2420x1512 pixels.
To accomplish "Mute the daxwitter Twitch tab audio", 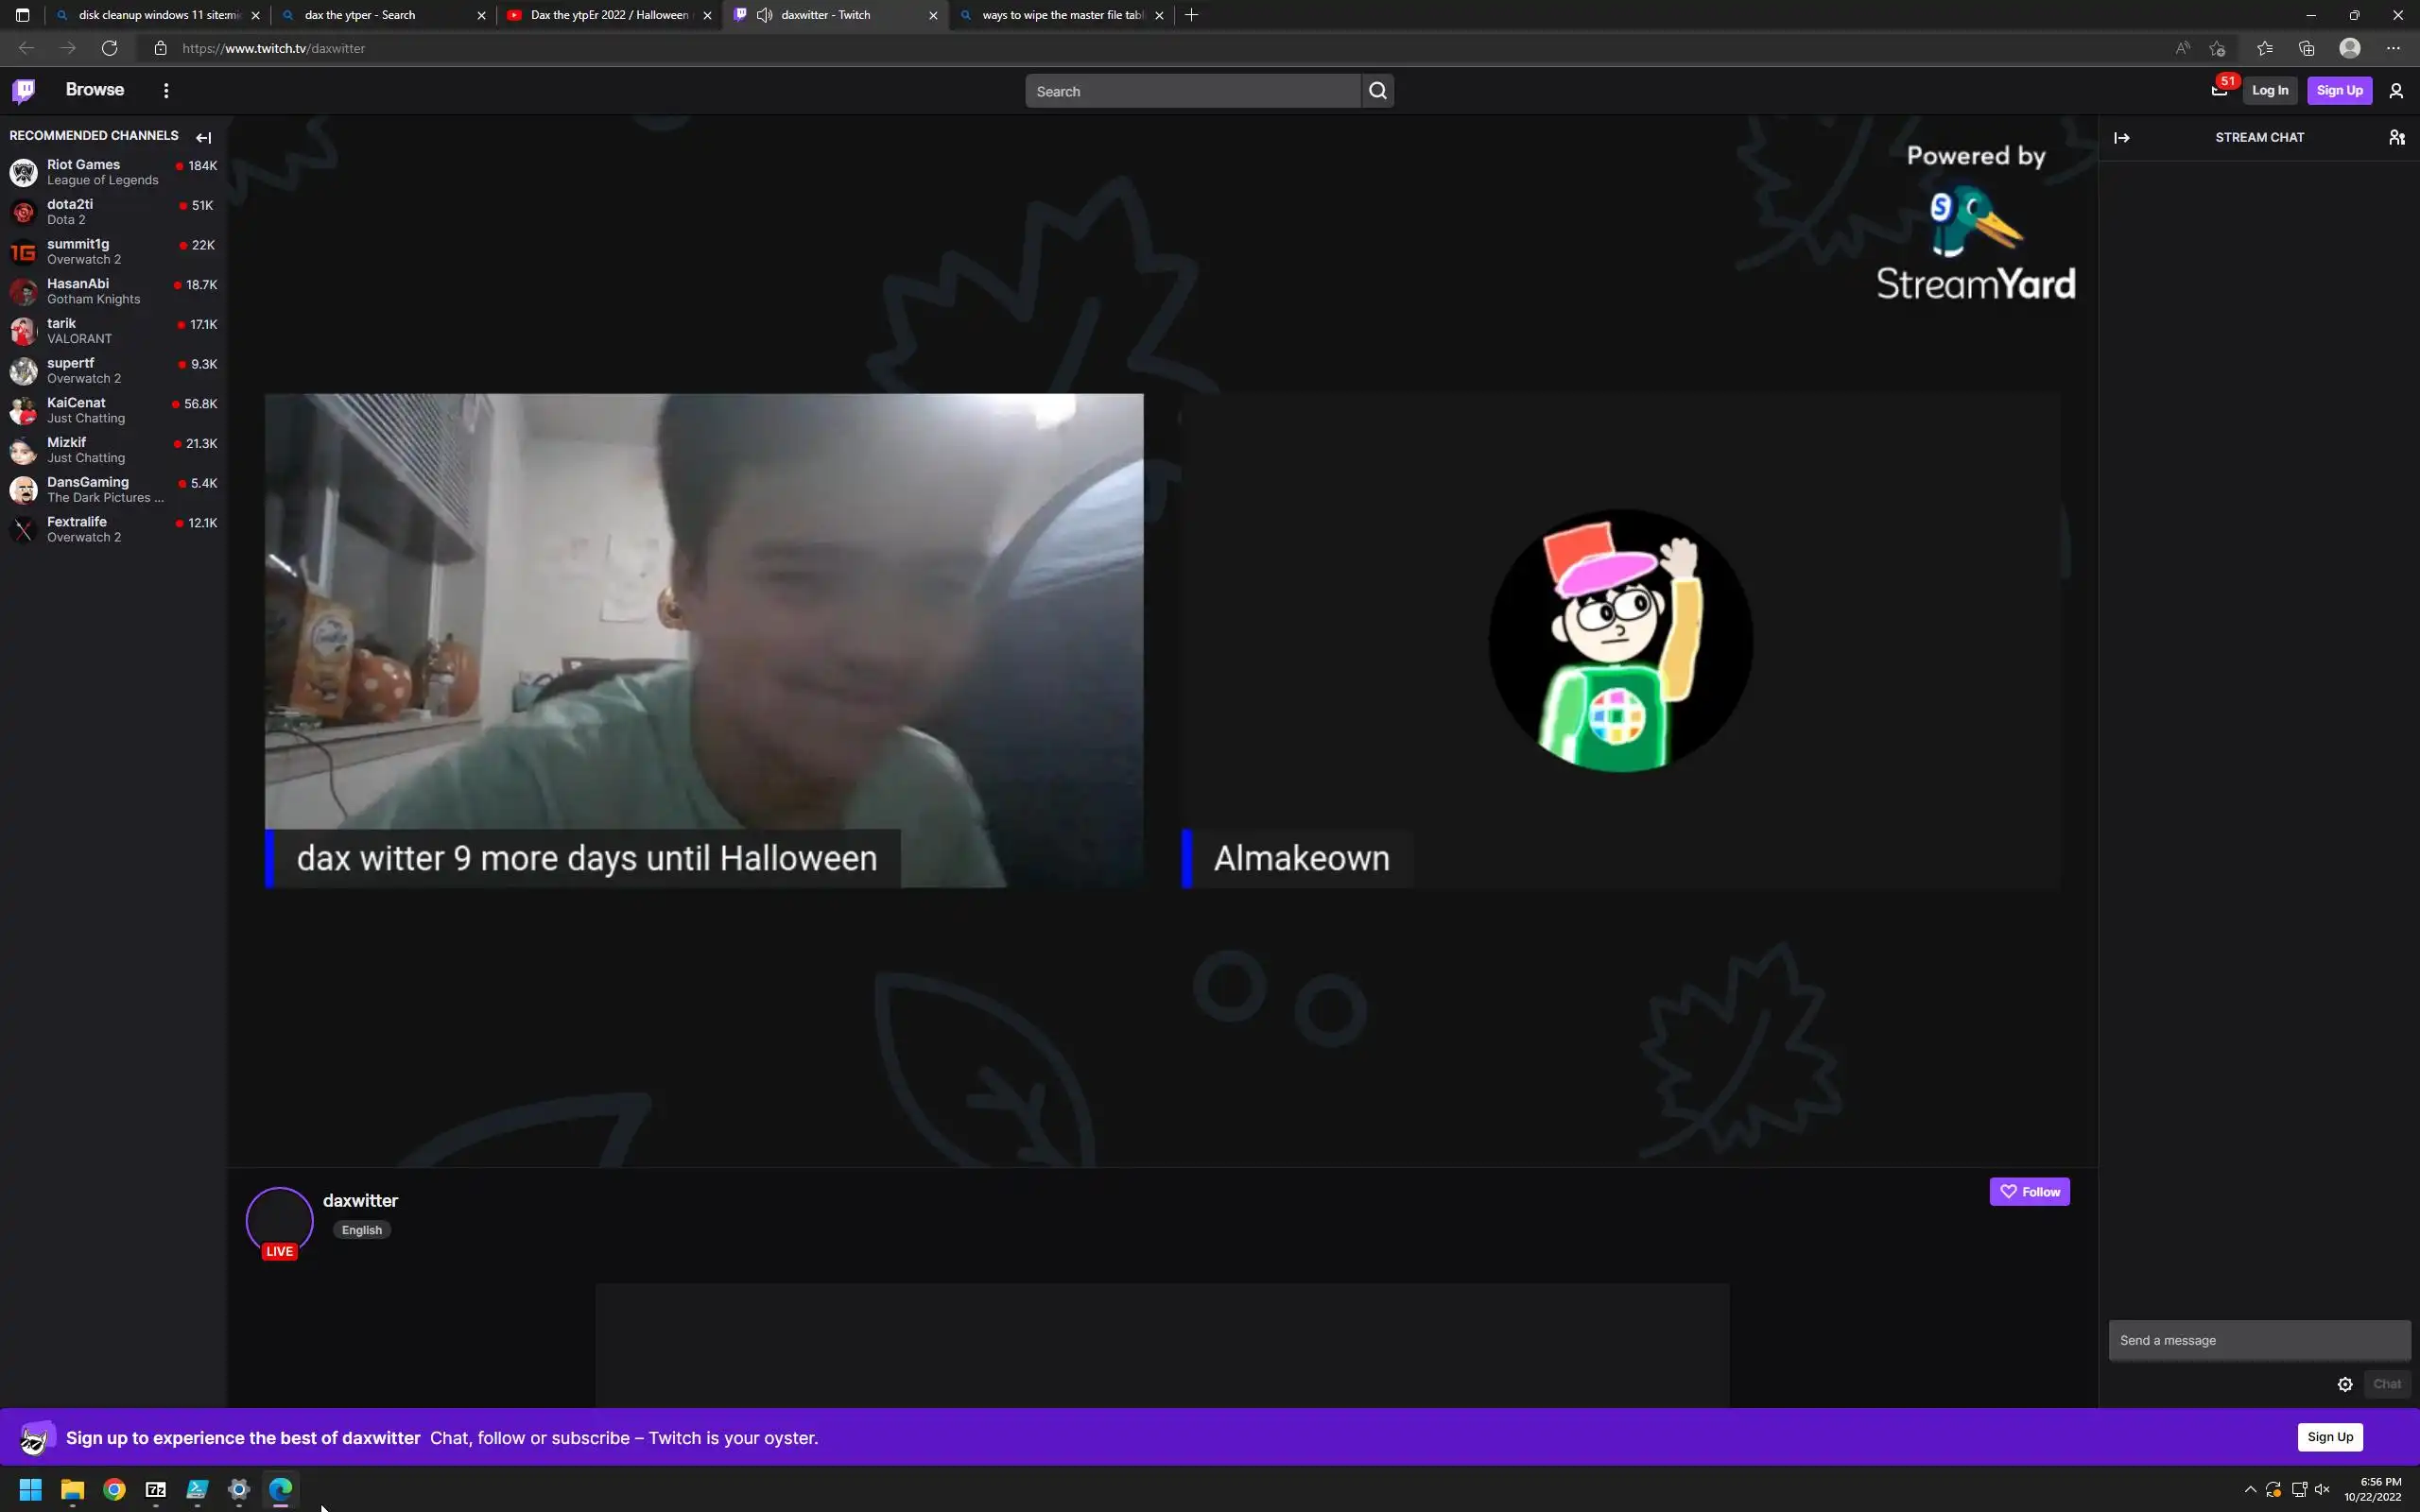I will coord(765,15).
